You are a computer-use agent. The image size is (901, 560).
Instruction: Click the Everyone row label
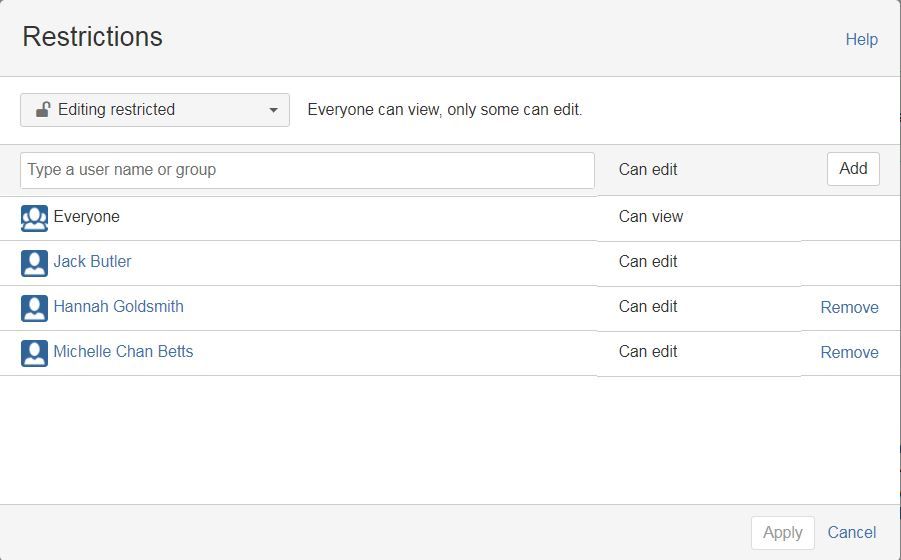tap(86, 217)
